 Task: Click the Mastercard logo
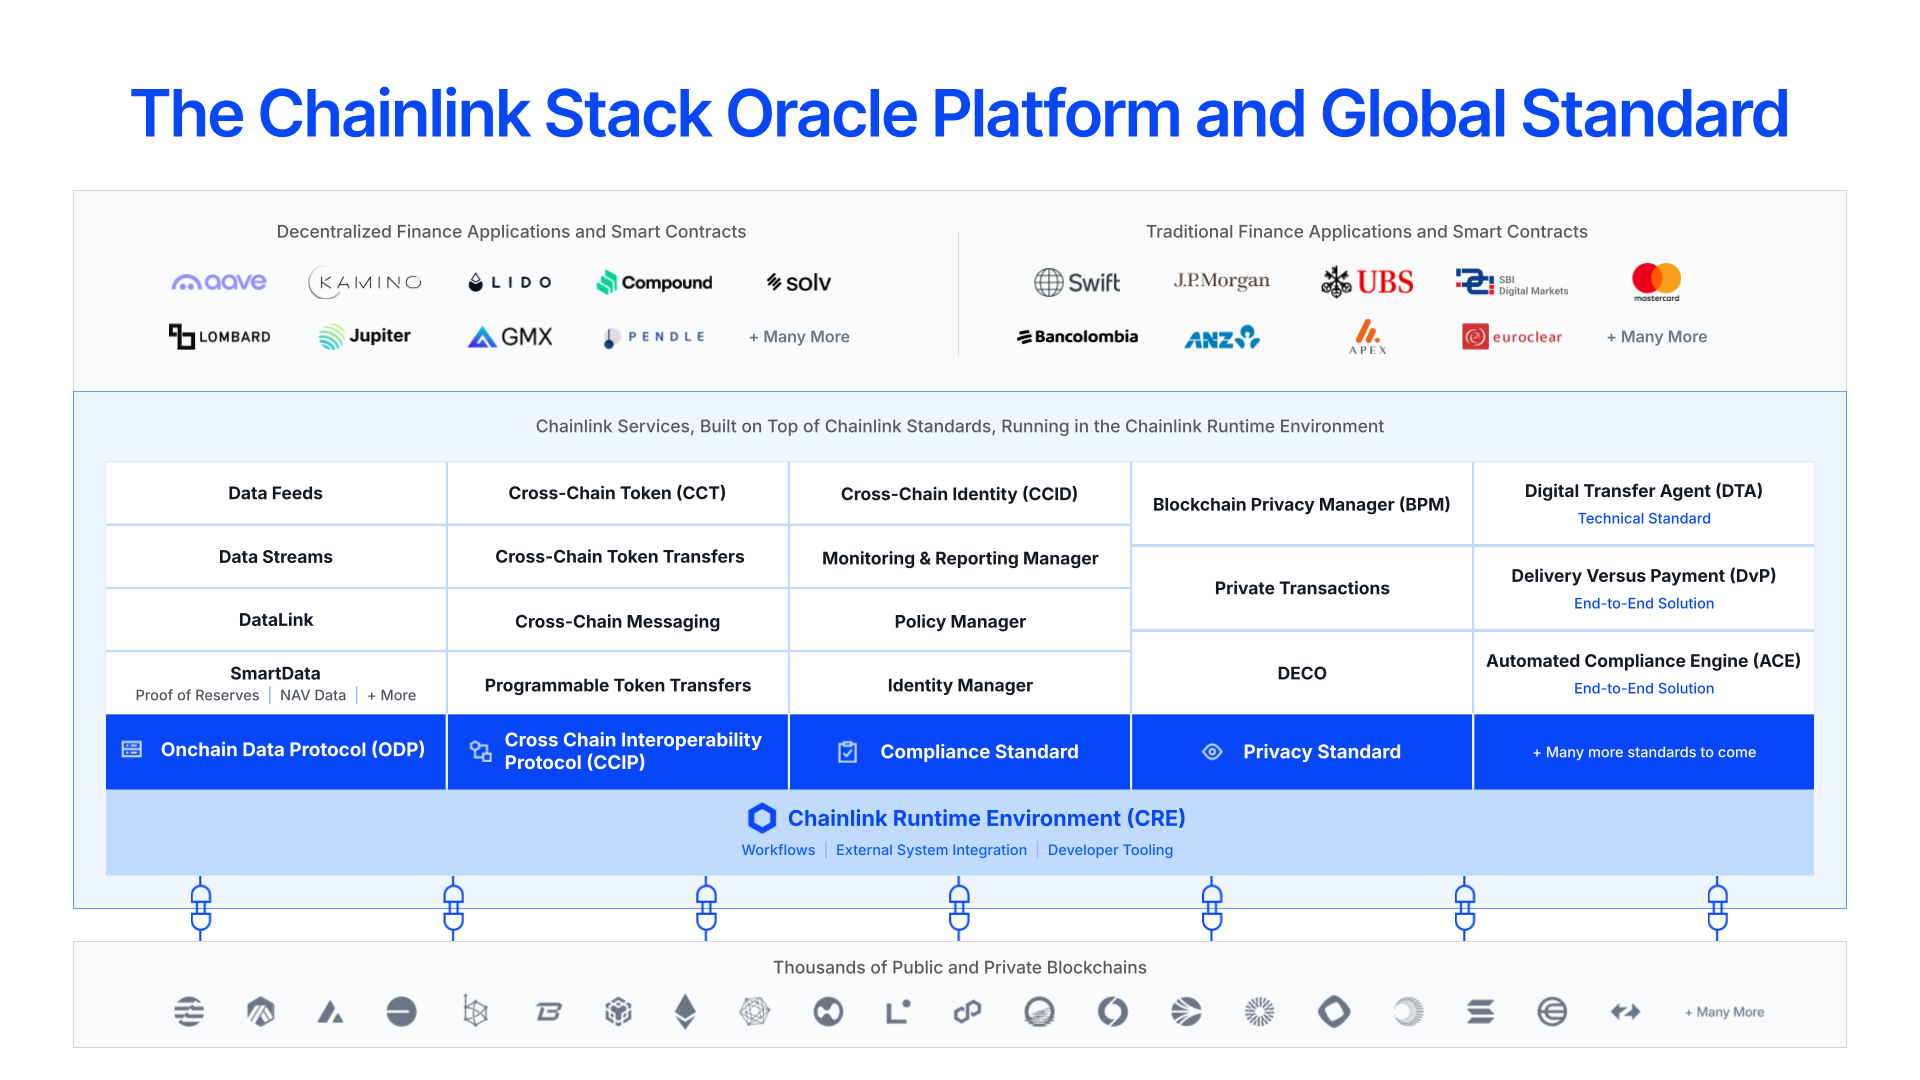(x=1656, y=281)
